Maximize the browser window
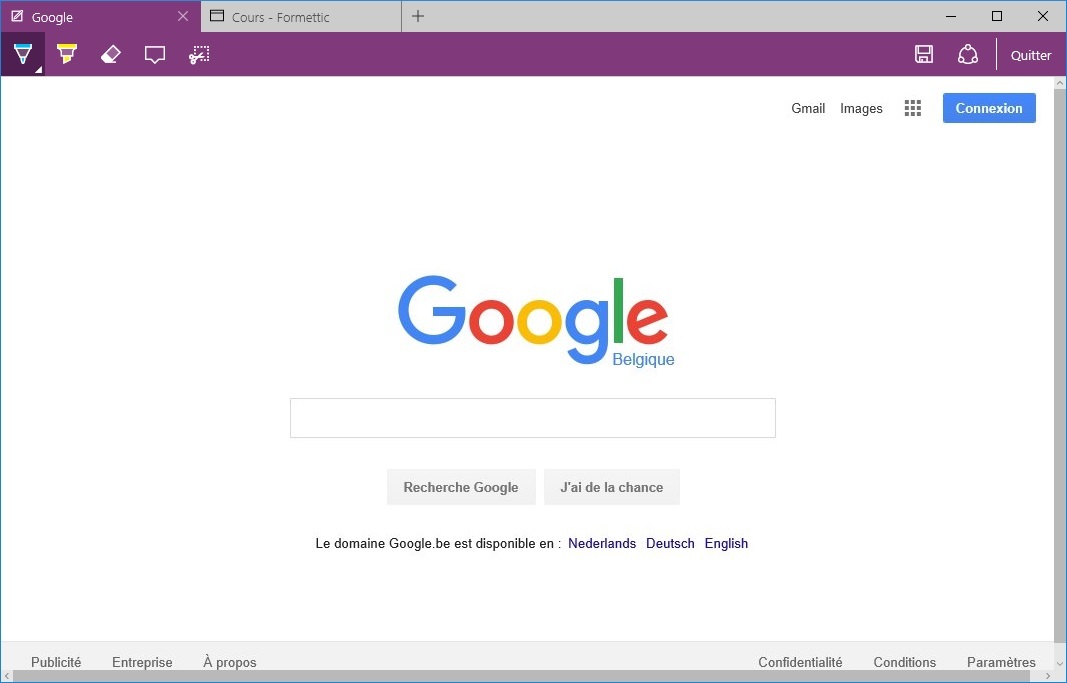This screenshot has width=1067, height=683. [x=996, y=16]
